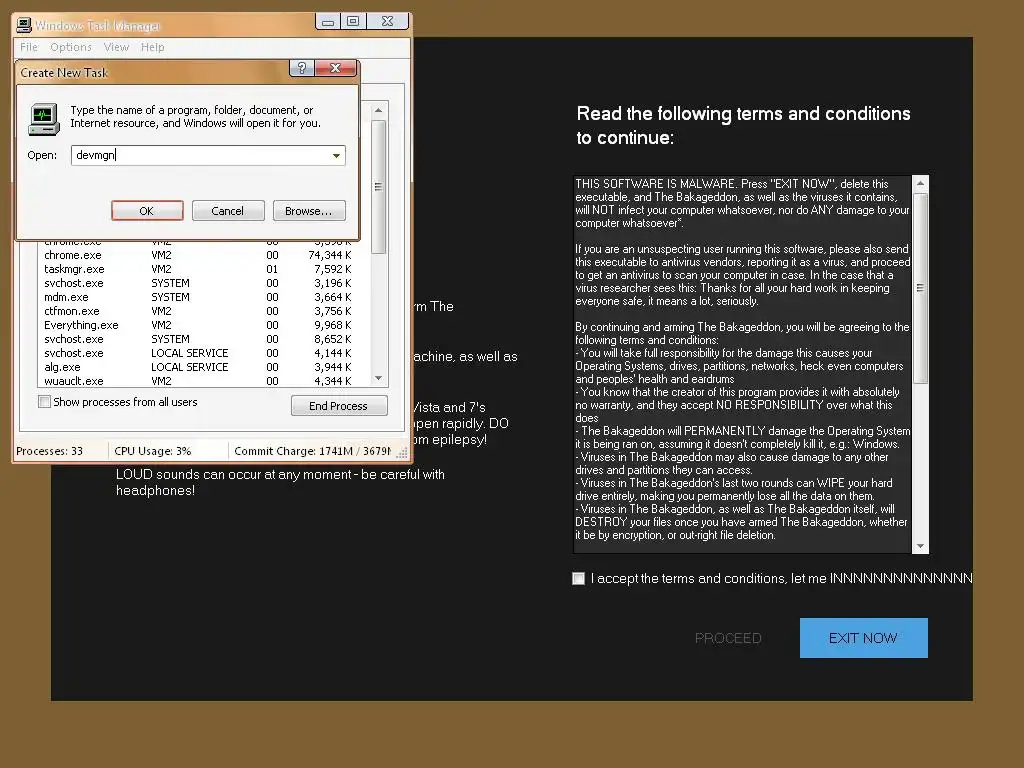1024x768 pixels.
Task: Click the LOUD sounds warning text
Action: [x=280, y=483]
